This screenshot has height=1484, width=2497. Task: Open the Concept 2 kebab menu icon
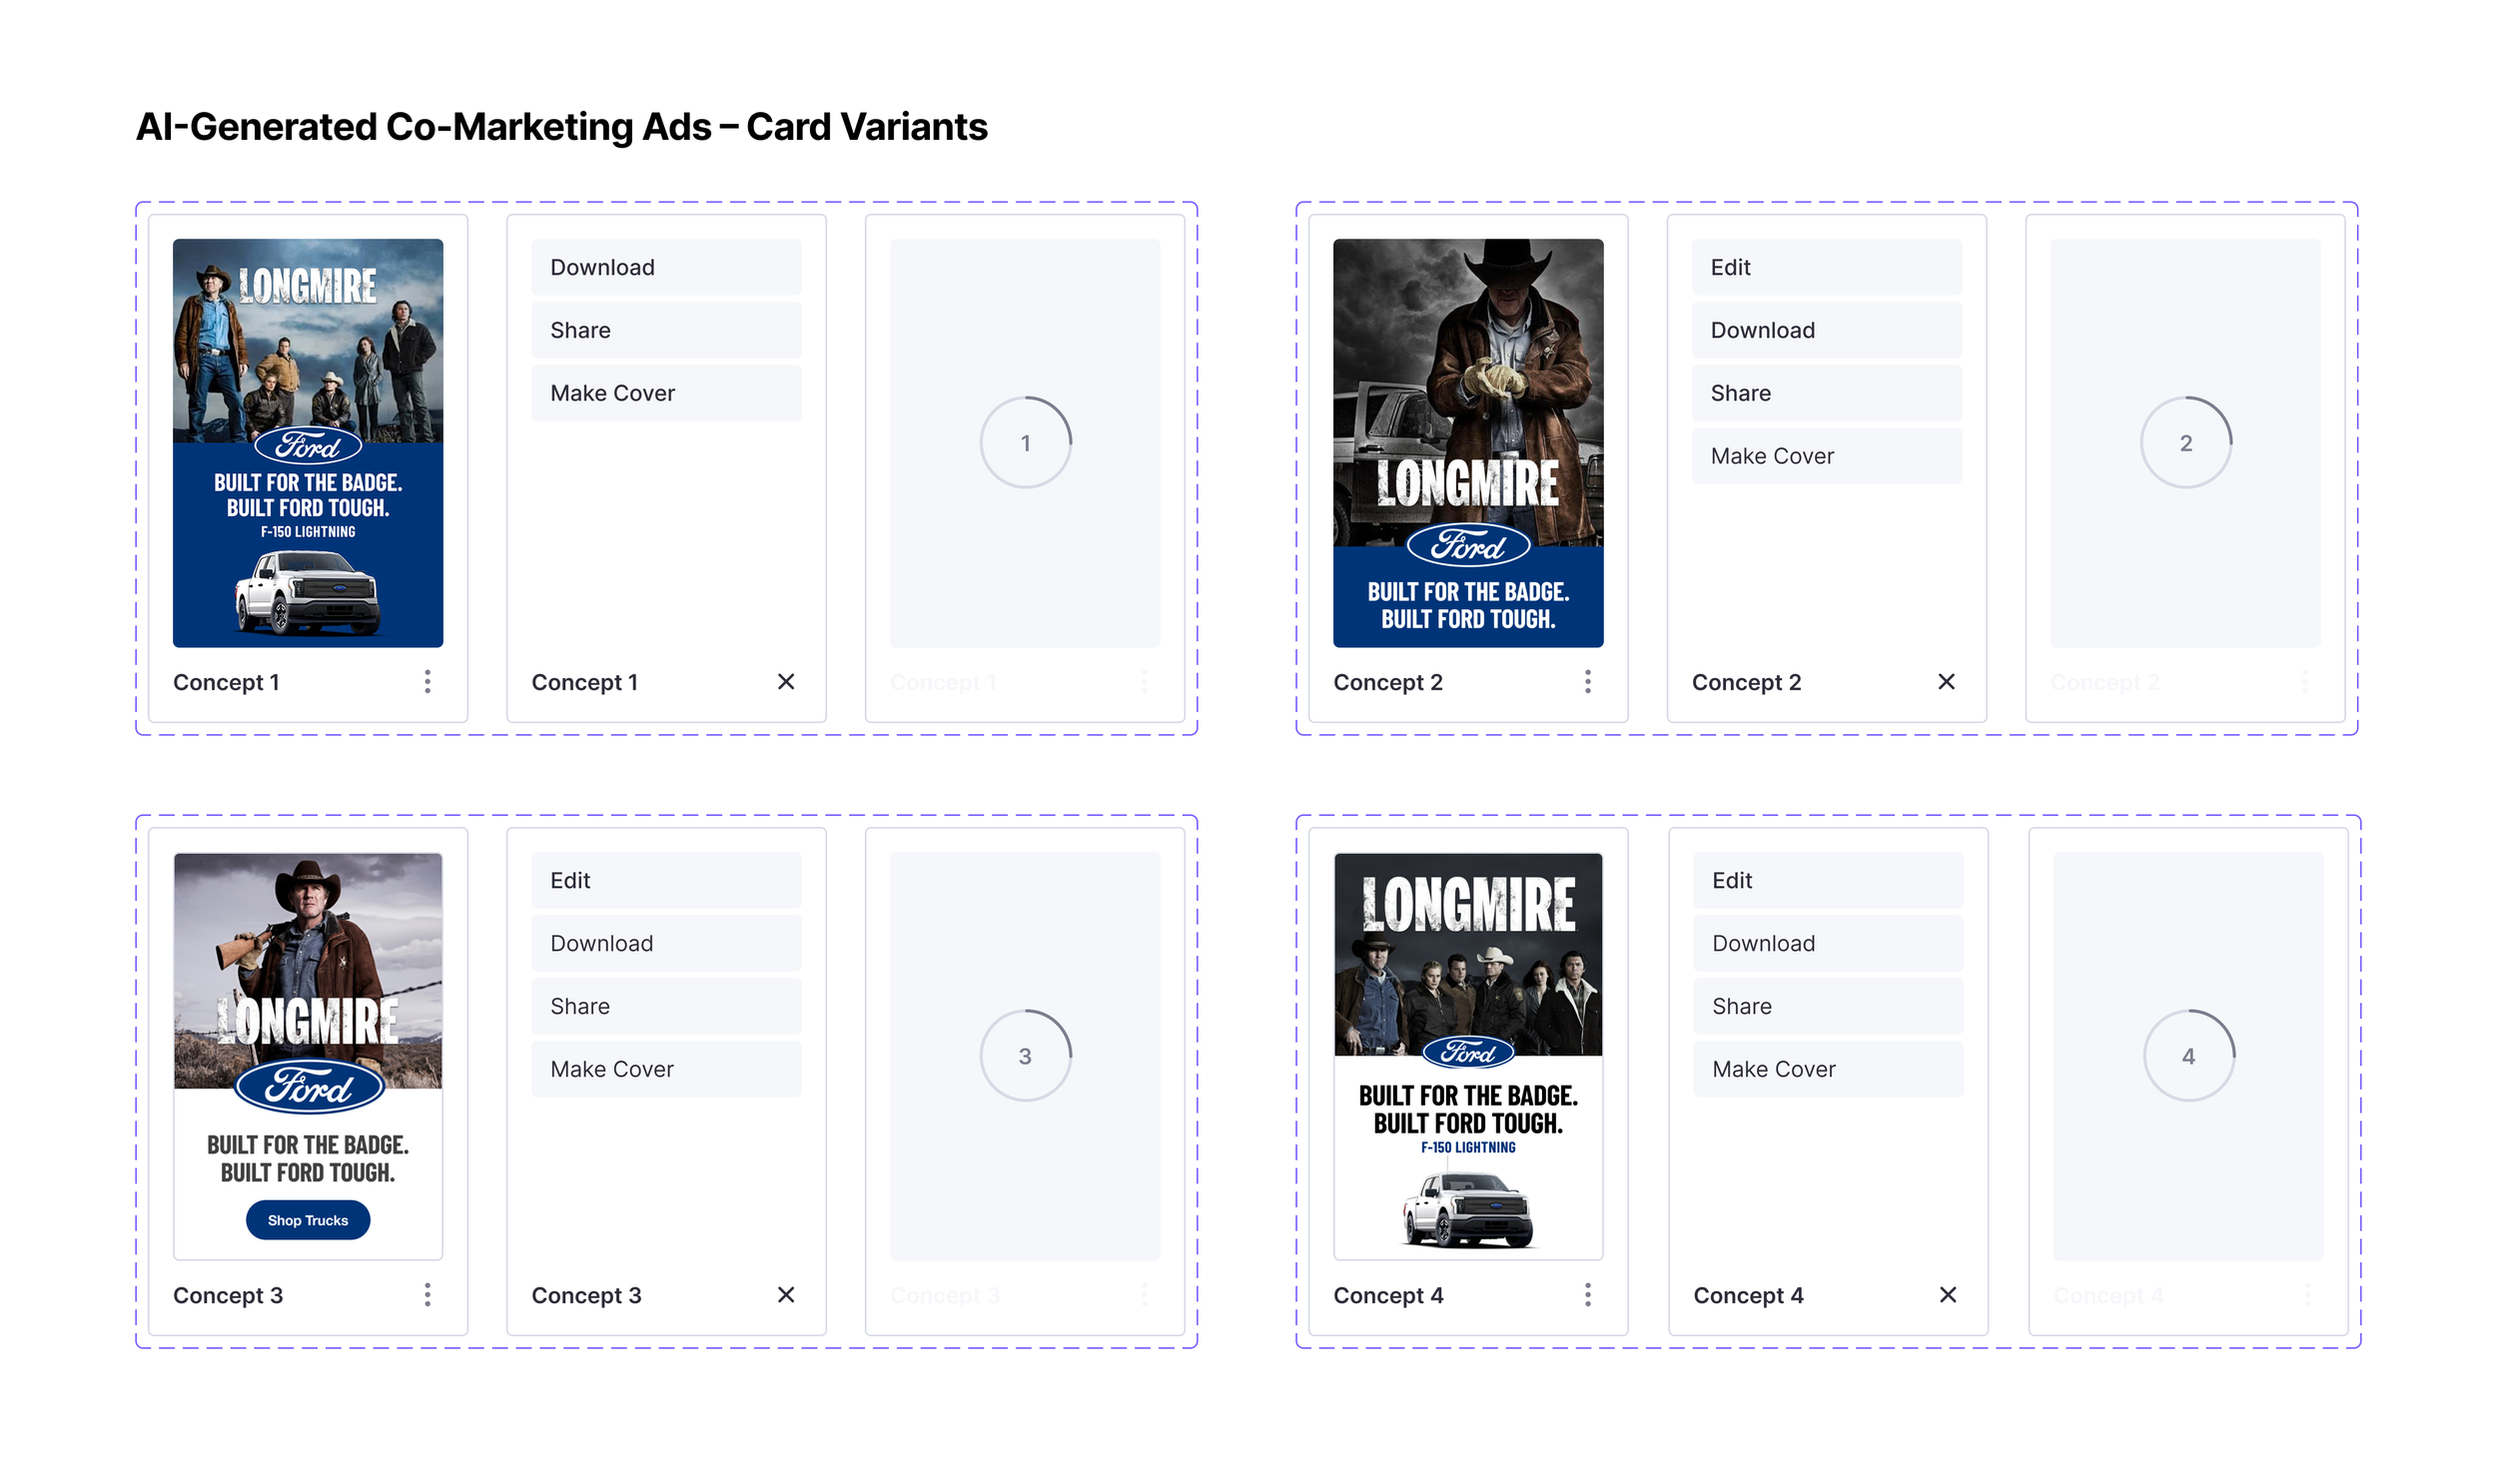pos(1587,682)
